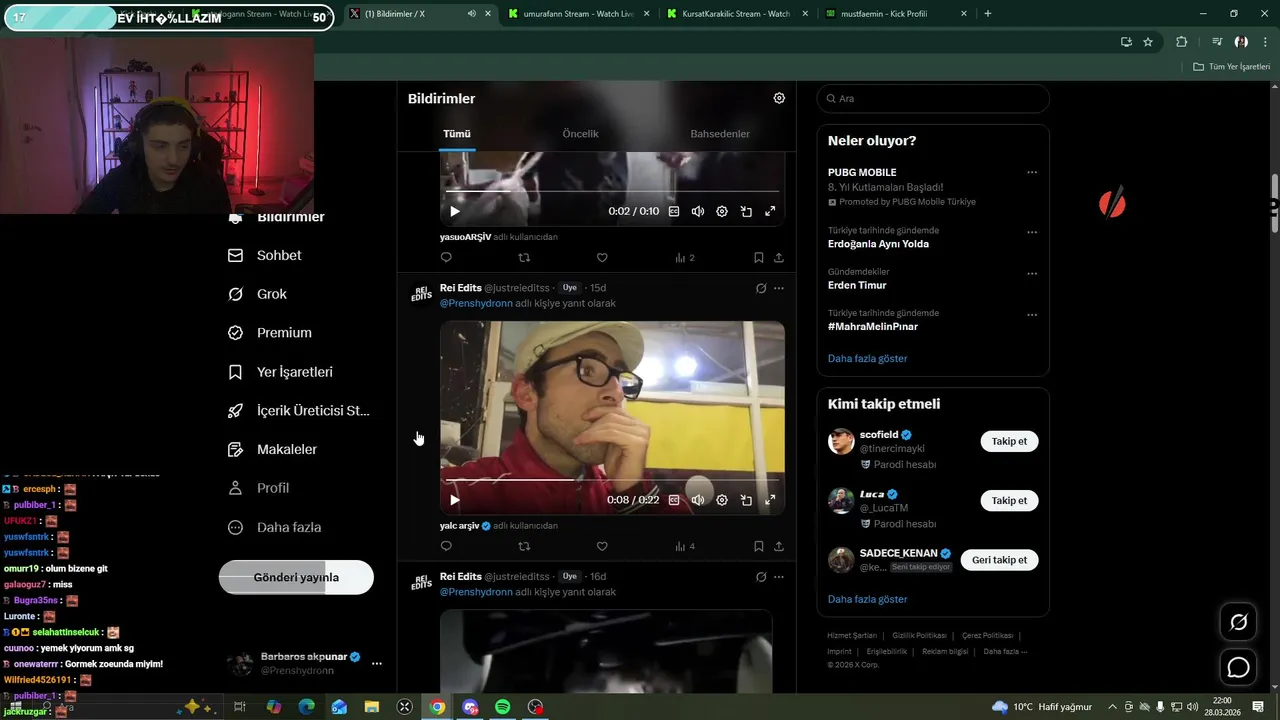This screenshot has height=720, width=1280.
Task: Follow scofield with Takip et
Action: point(1009,441)
